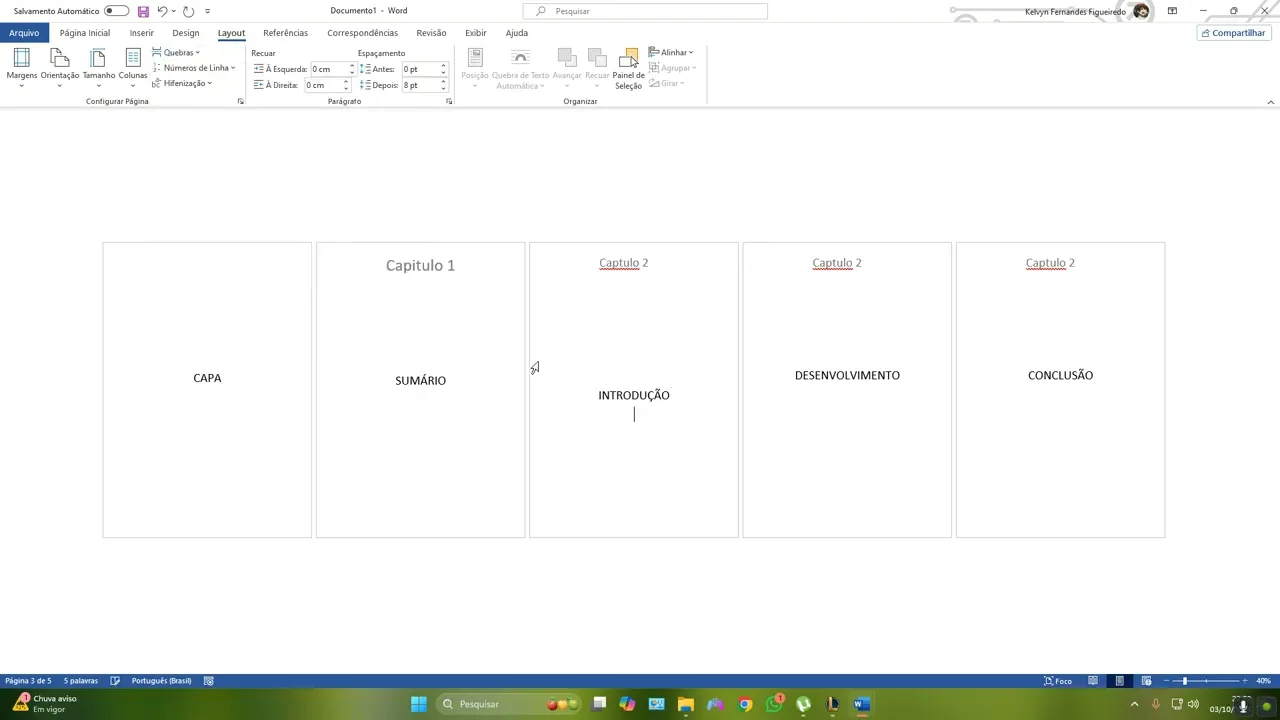Decrease the Depois spacing stepper
Viewport: 1280px width, 720px height.
[x=443, y=88]
